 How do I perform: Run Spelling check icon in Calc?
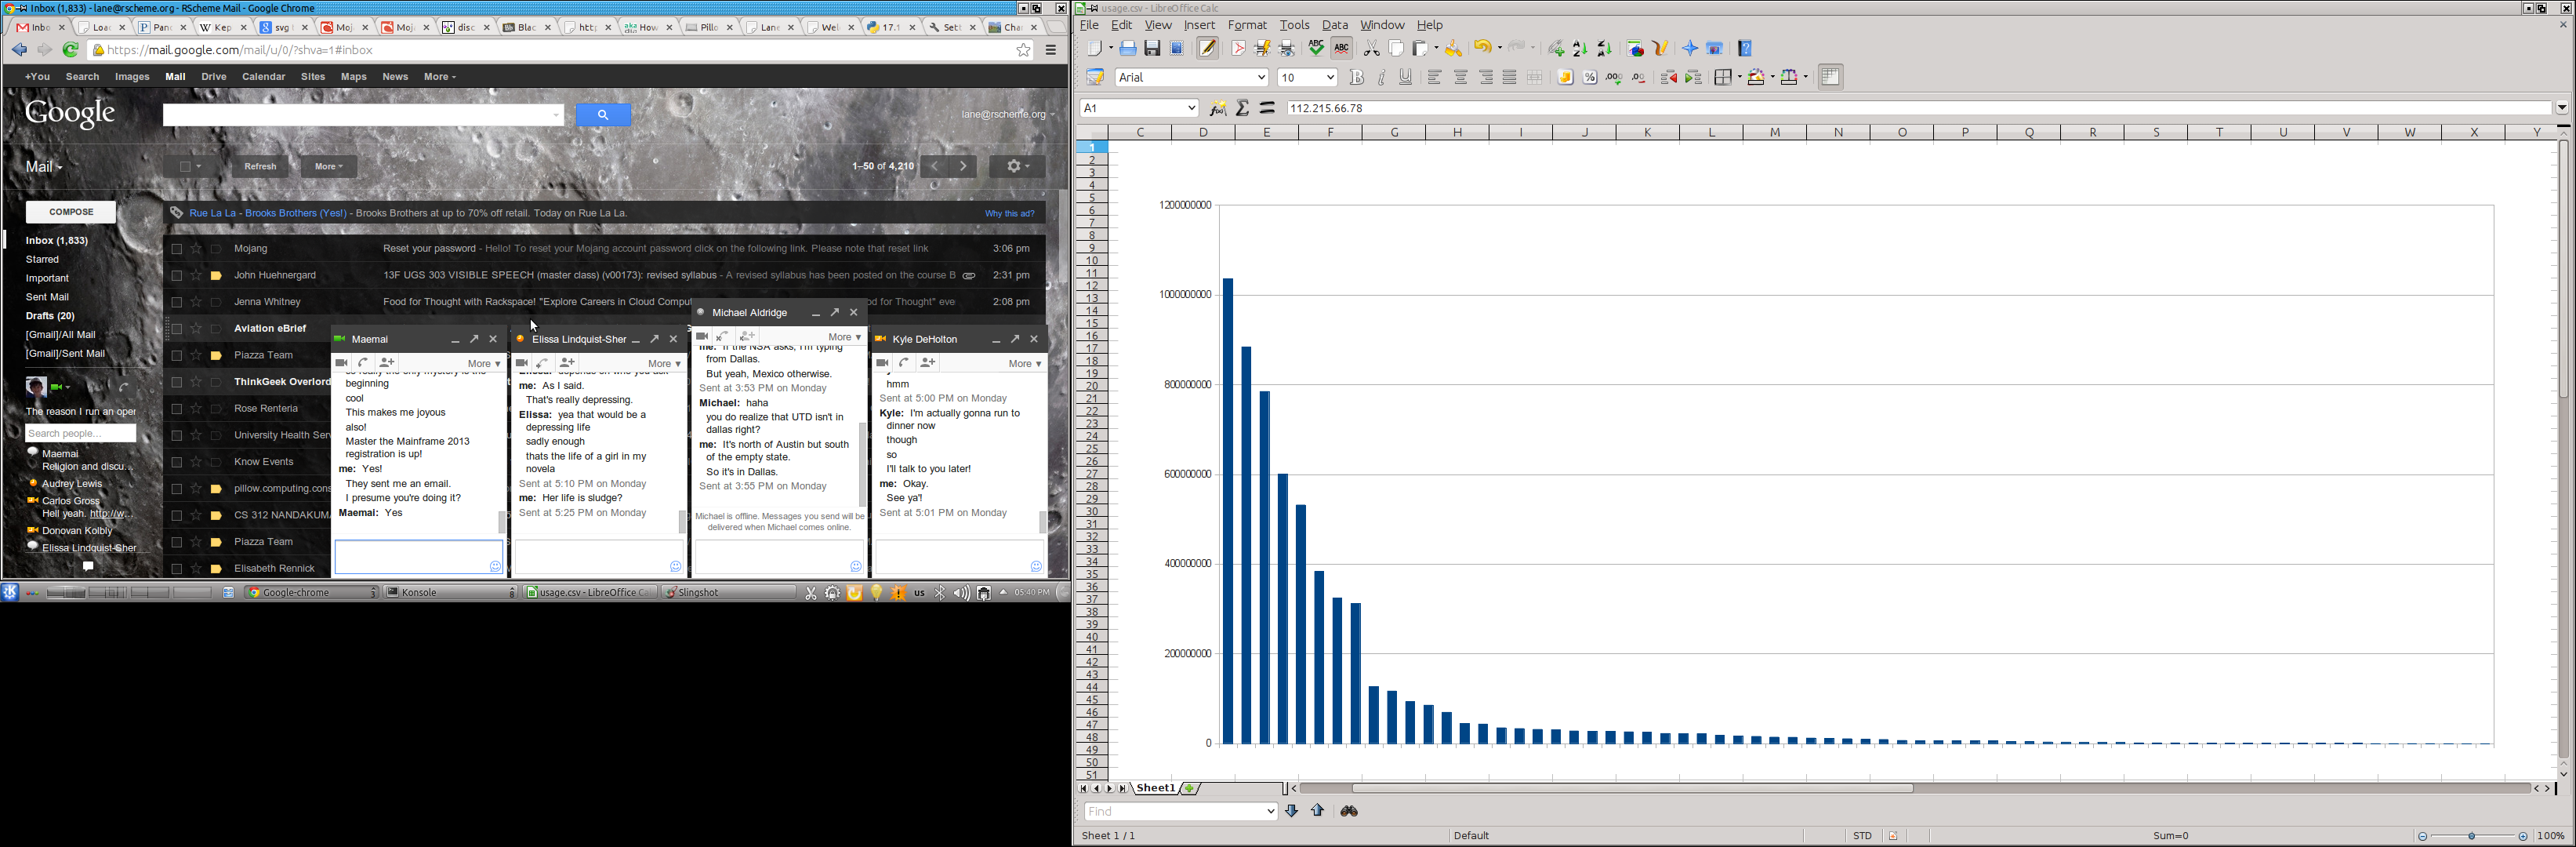[x=1317, y=49]
